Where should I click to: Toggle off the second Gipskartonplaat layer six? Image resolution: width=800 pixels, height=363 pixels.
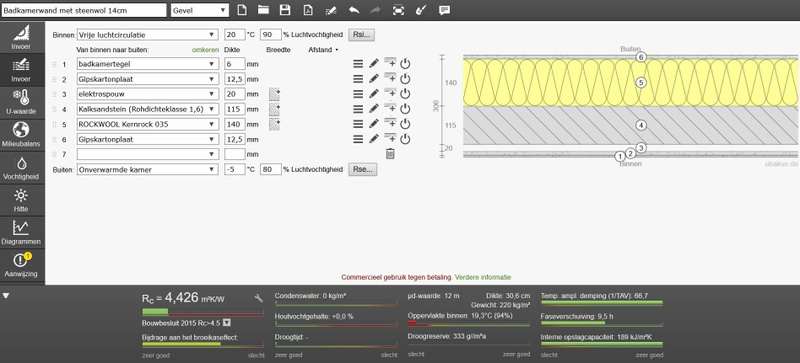[x=405, y=139]
